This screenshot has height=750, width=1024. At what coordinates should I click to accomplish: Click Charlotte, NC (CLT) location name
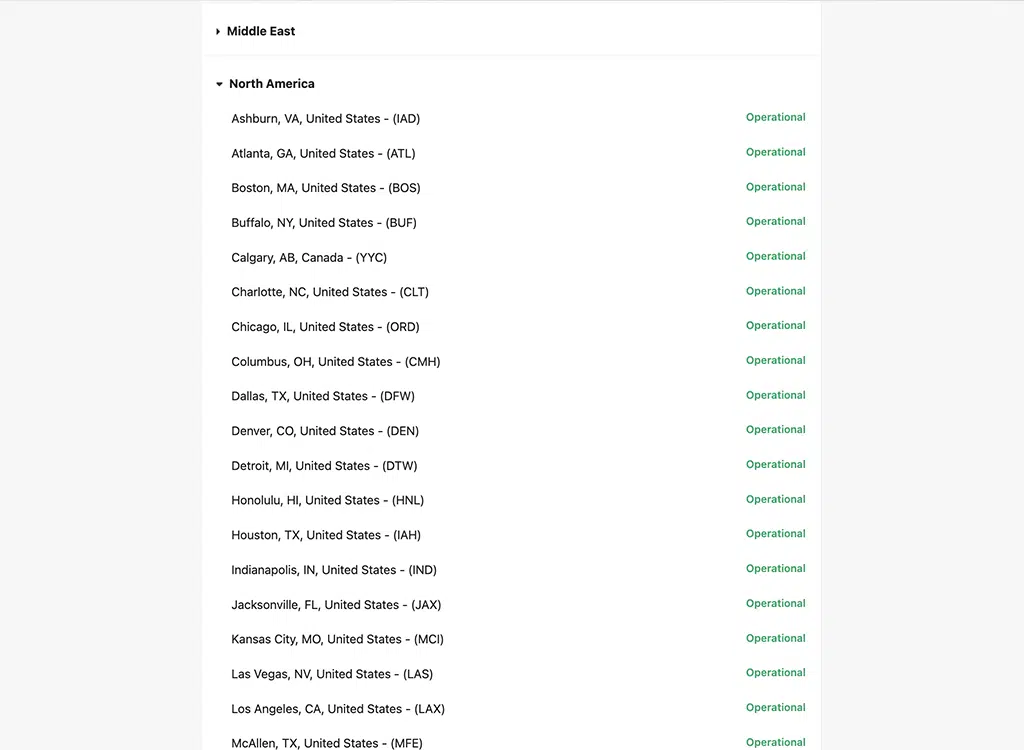click(330, 292)
